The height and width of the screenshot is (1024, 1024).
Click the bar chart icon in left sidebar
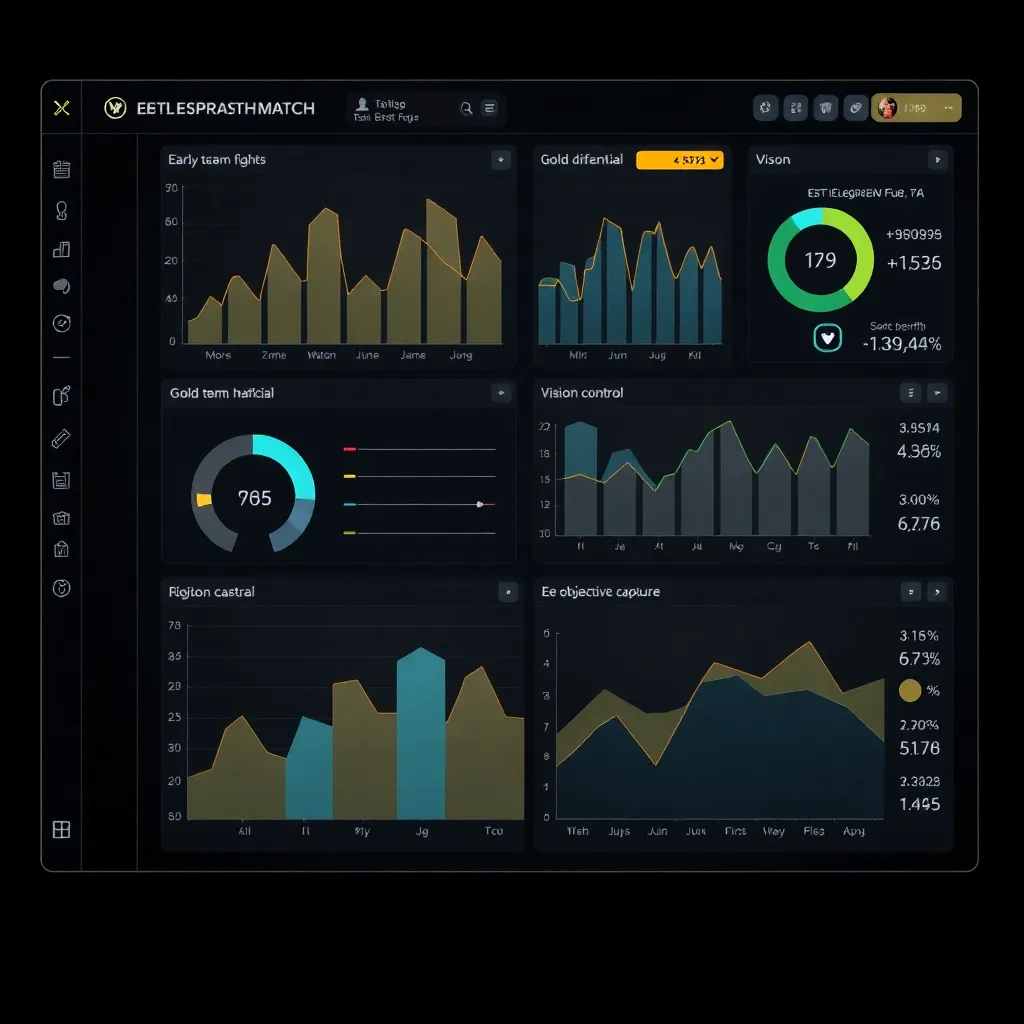click(61, 249)
